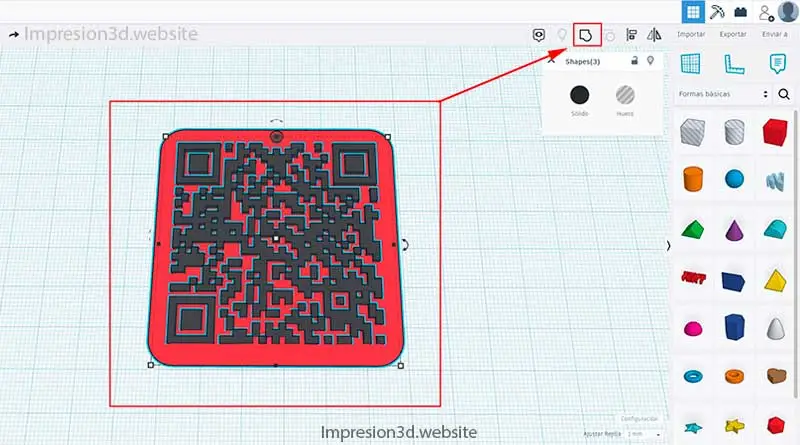Screen dimensions: 800x445
Task: Toggle hide lightbulb in Shapes inspector
Action: [x=651, y=61]
